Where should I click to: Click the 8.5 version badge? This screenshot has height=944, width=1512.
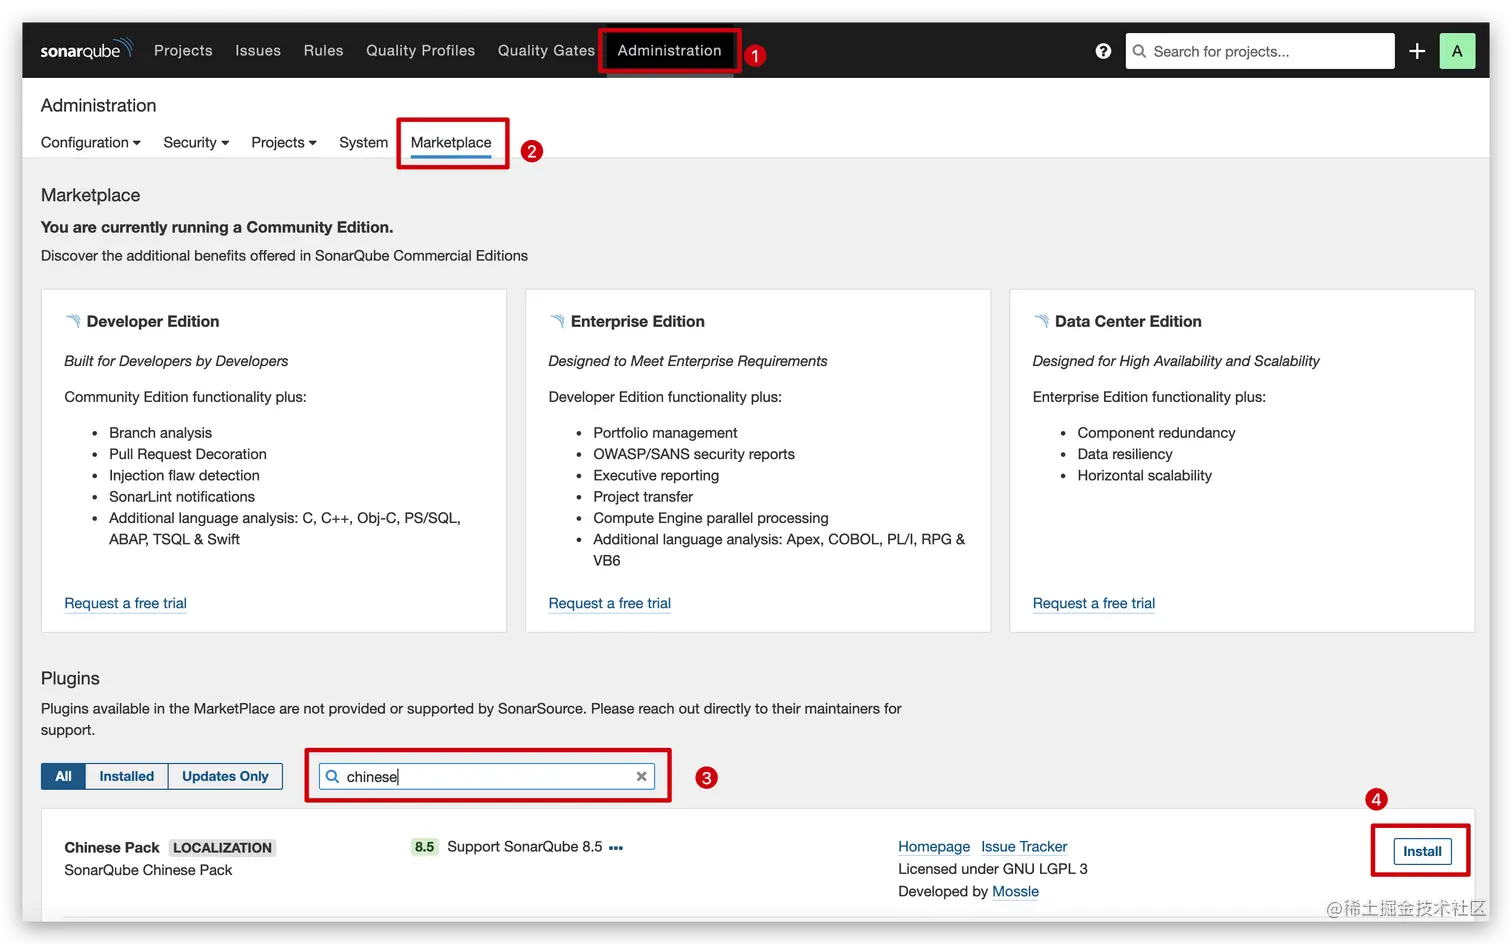click(425, 847)
